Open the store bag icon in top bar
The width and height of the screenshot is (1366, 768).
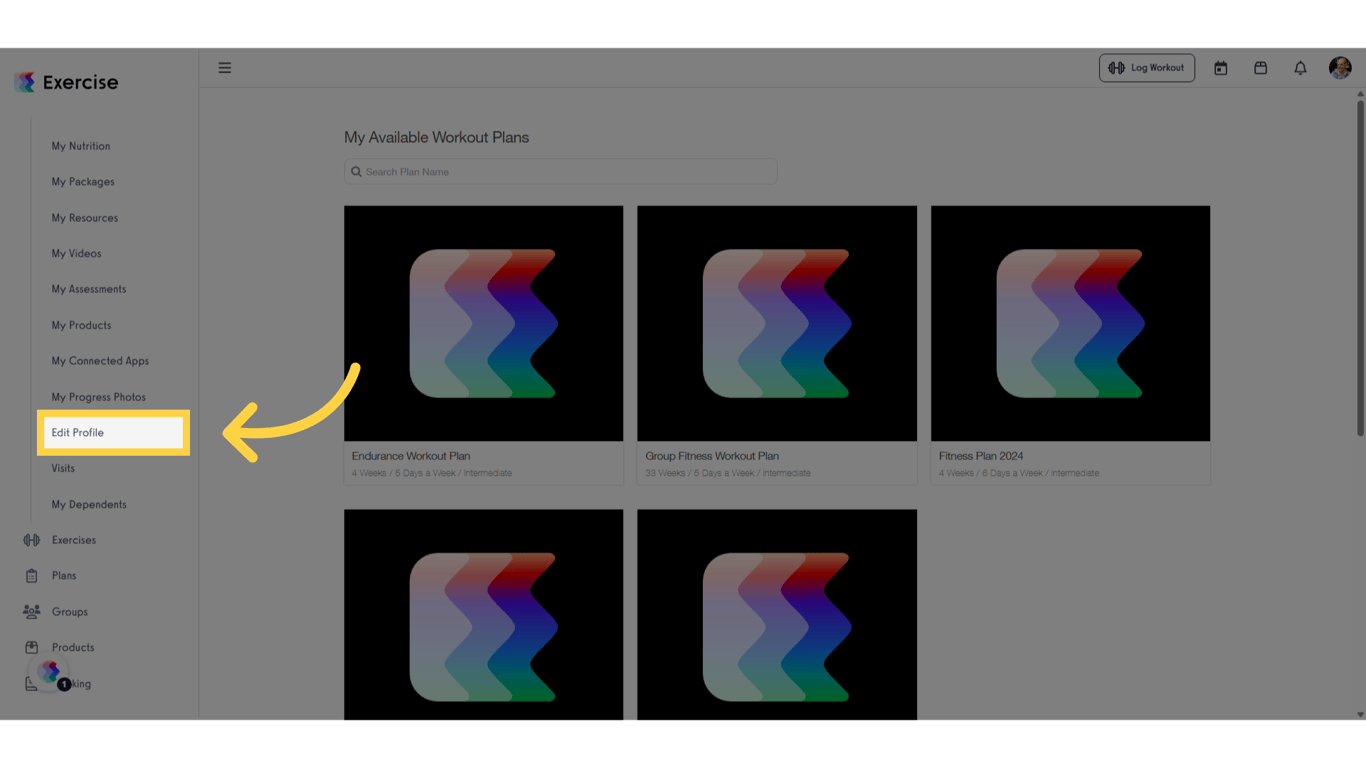click(1261, 68)
